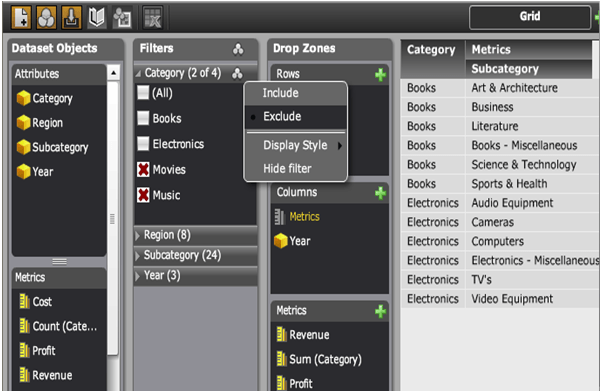Select Profit in Dataset Objects metrics
Screen dimensions: 602x391
(37, 351)
